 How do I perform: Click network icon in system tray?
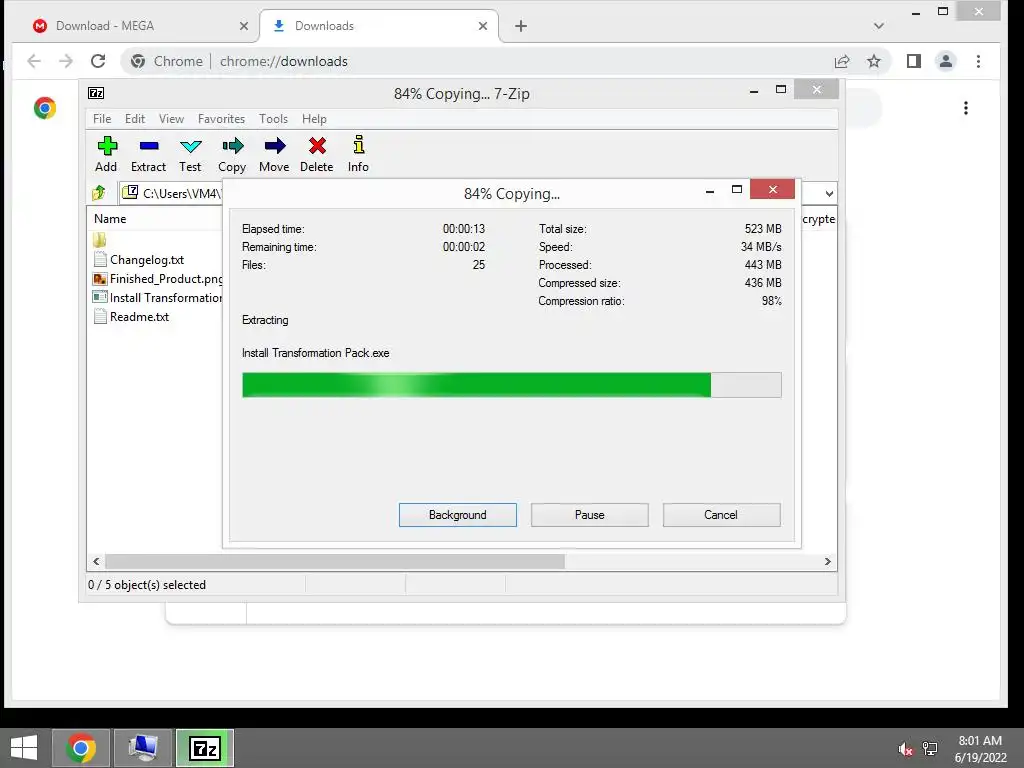coord(930,749)
